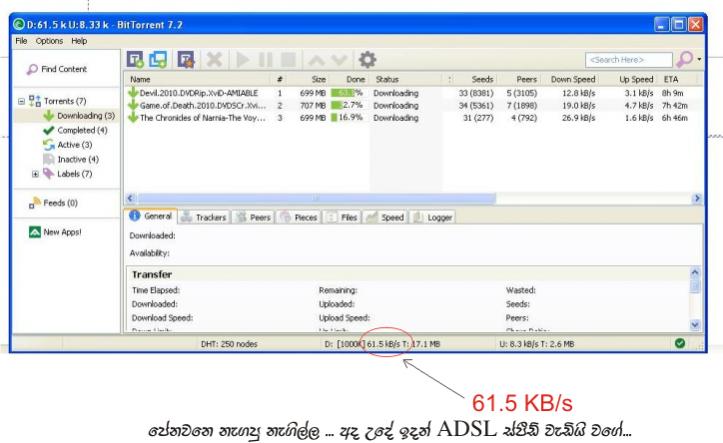Switch to the General tab
Image resolution: width=723 pixels, height=443 pixels.
[151, 216]
